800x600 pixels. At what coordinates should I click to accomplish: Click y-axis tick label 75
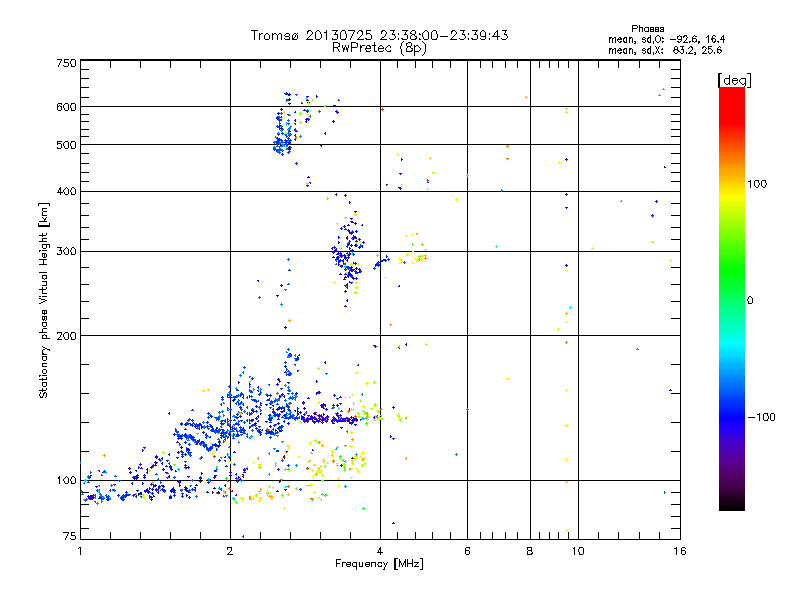coord(70,536)
